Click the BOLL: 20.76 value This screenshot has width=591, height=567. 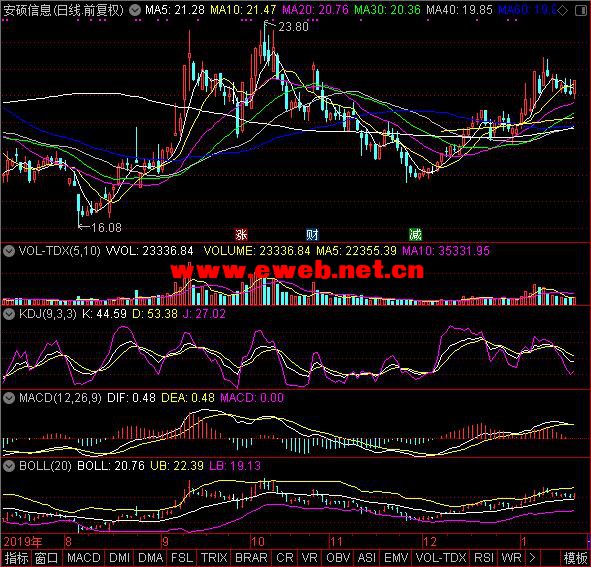coord(111,466)
